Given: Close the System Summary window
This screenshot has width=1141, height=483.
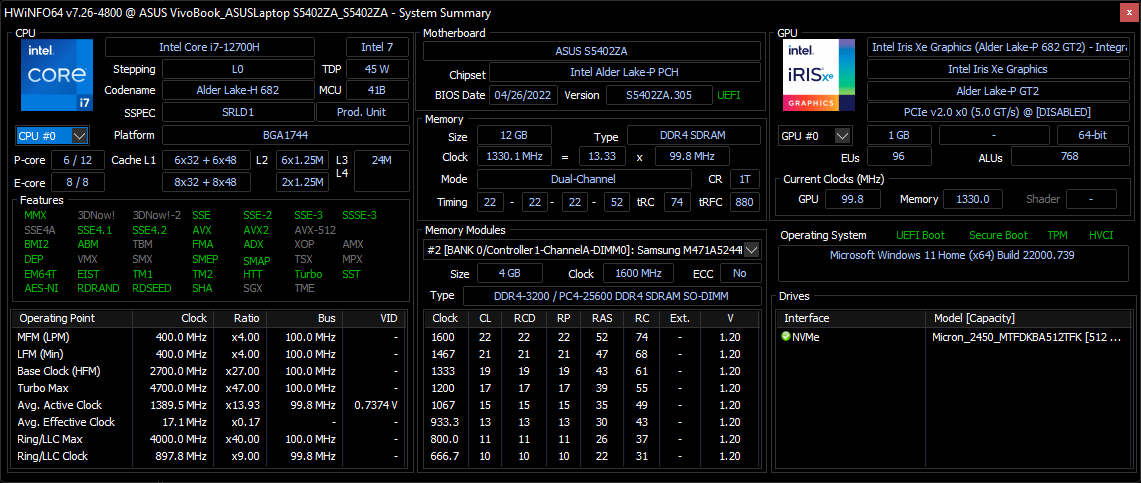Looking at the screenshot, I should [1127, 12].
